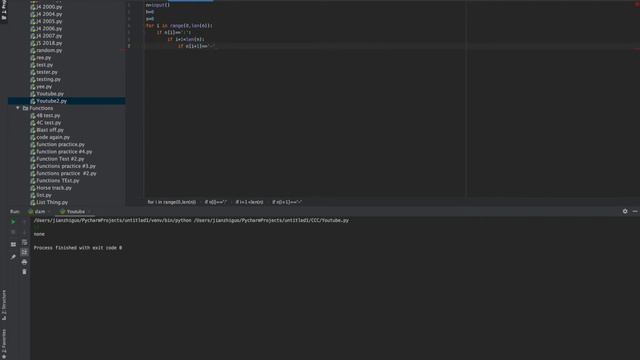Viewport: 640px width, 360px height.
Task: Open J4 2005.py in the project tree
Action: (x=49, y=22)
